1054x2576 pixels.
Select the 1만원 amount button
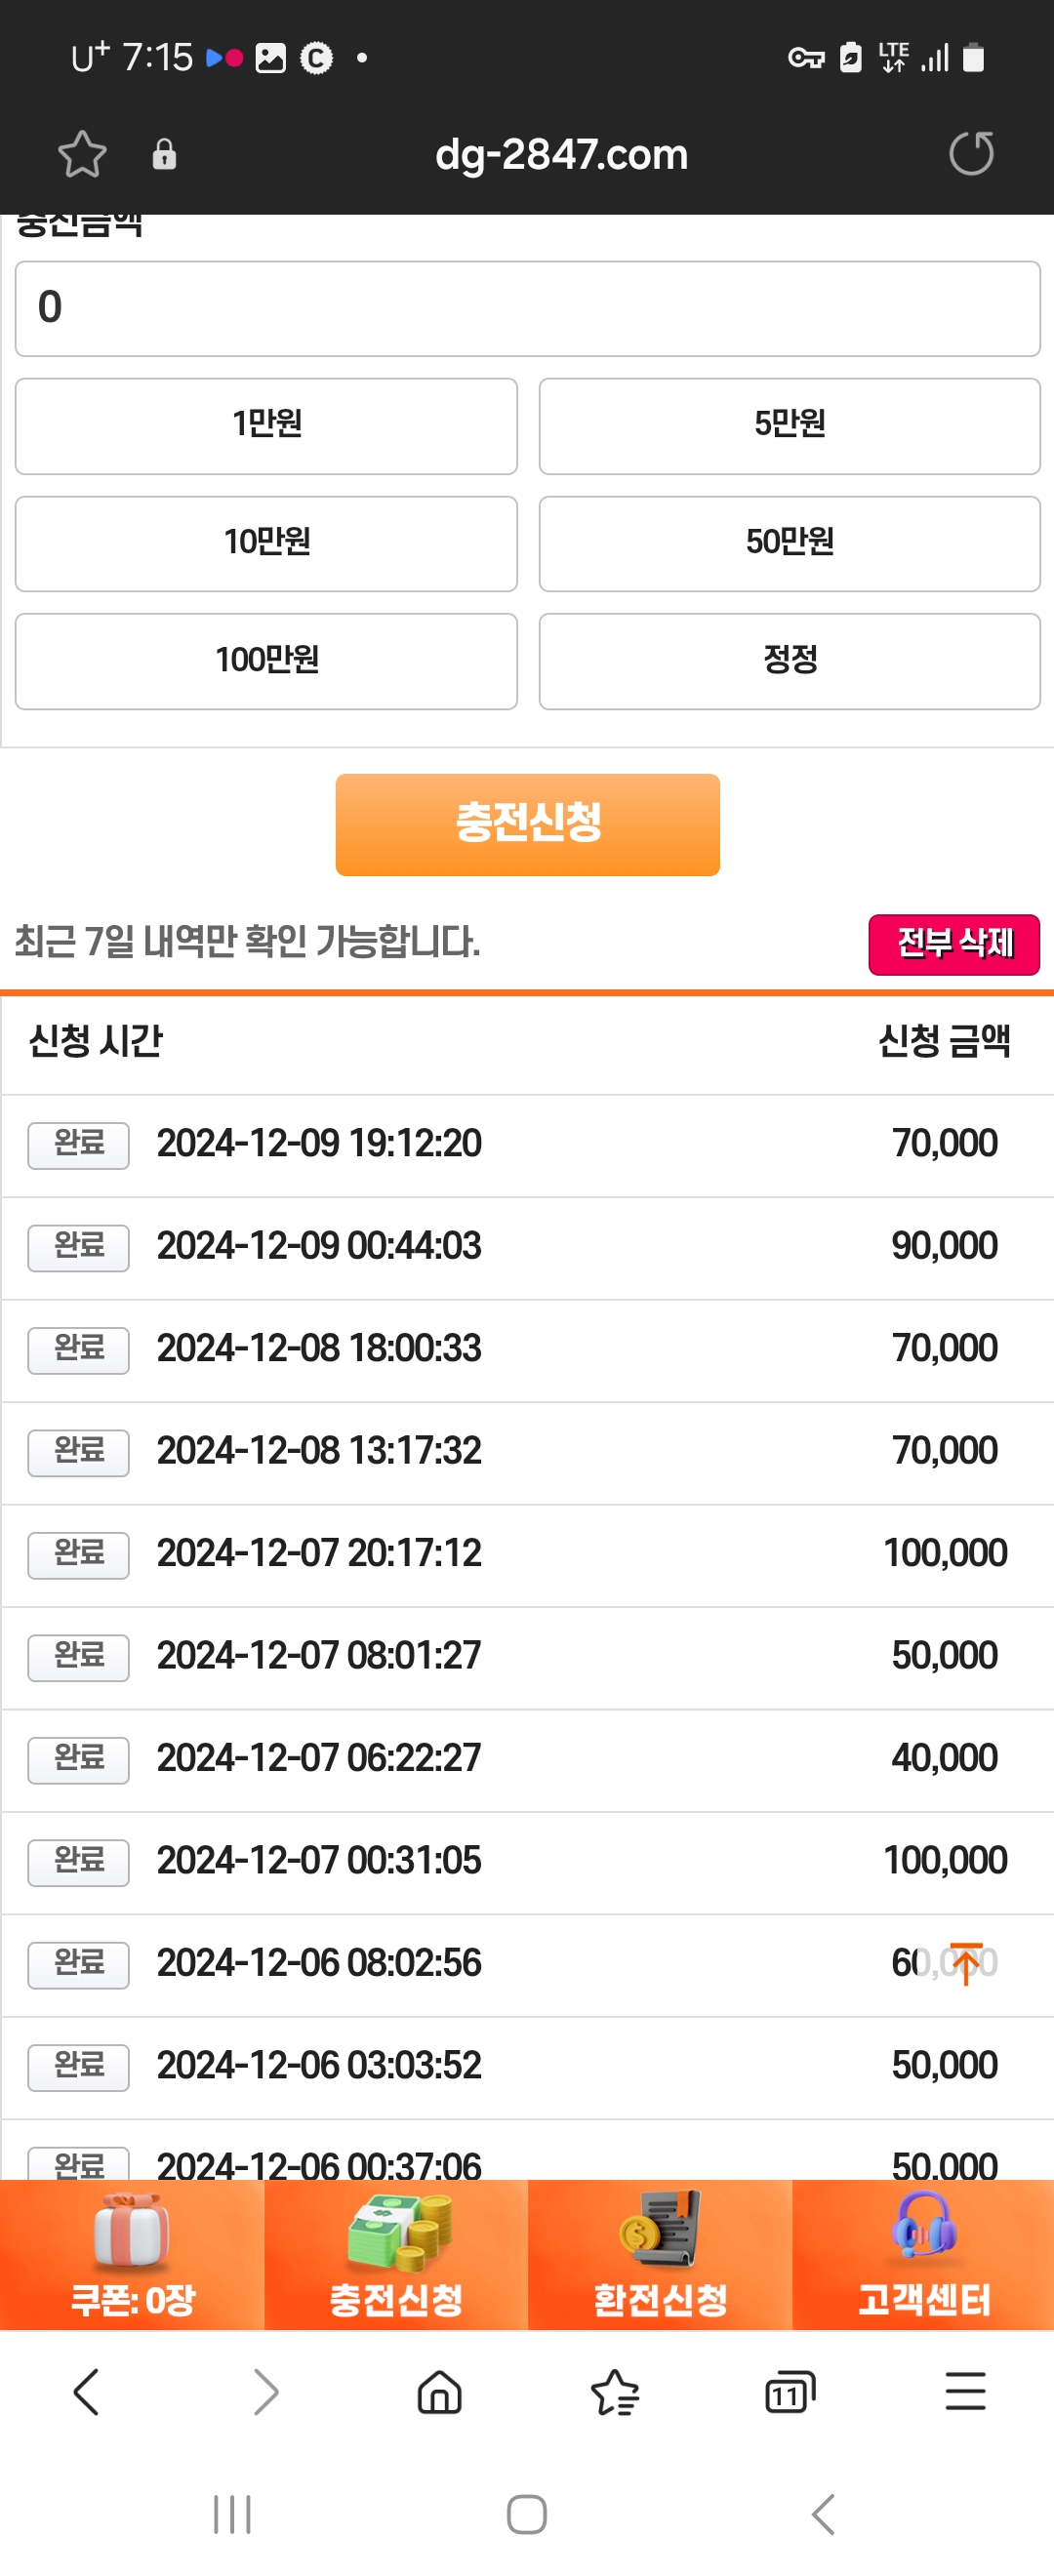coord(266,426)
